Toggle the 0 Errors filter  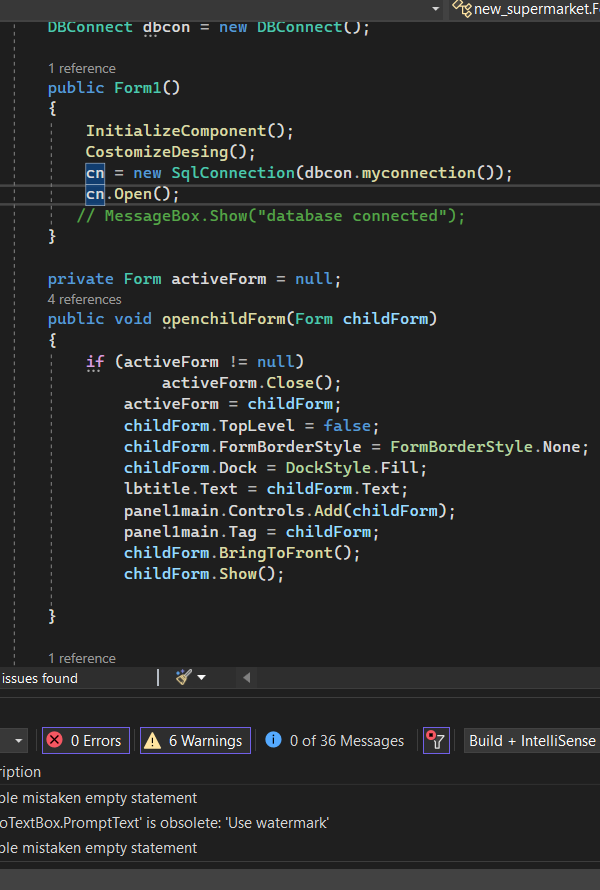coord(85,740)
